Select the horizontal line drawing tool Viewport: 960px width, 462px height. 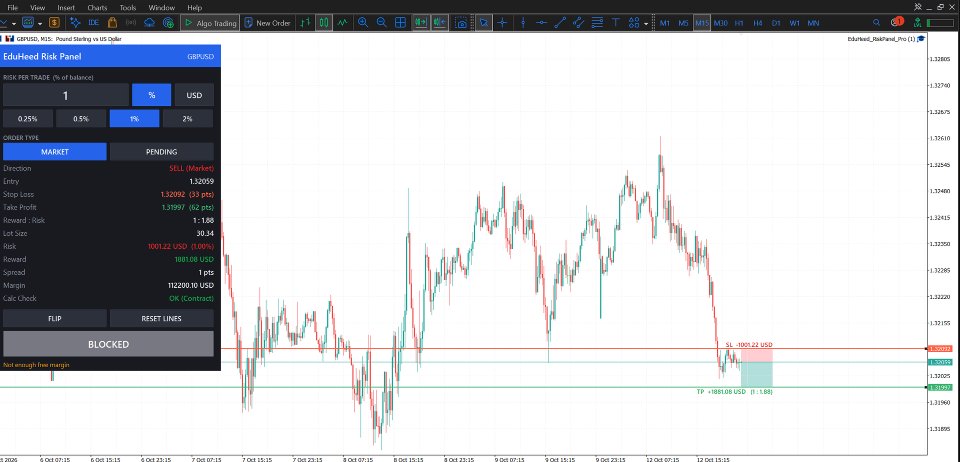pos(541,23)
